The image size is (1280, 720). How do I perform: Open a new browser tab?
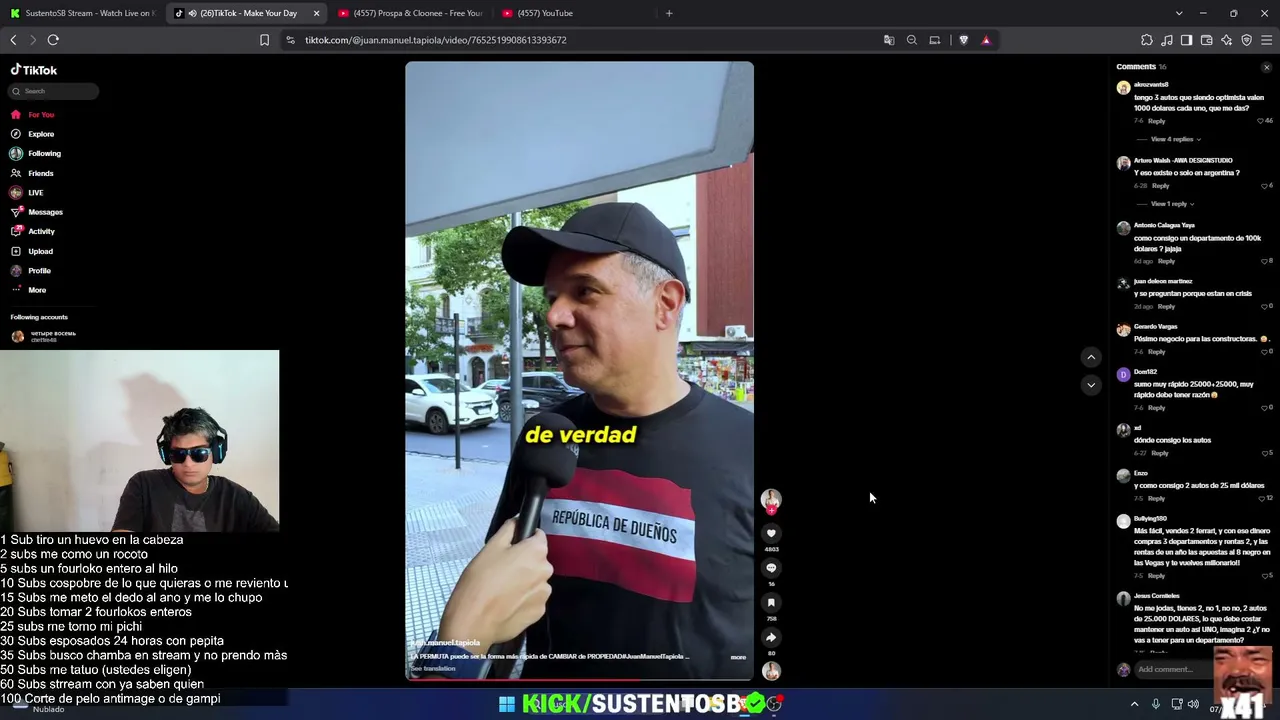coord(669,13)
